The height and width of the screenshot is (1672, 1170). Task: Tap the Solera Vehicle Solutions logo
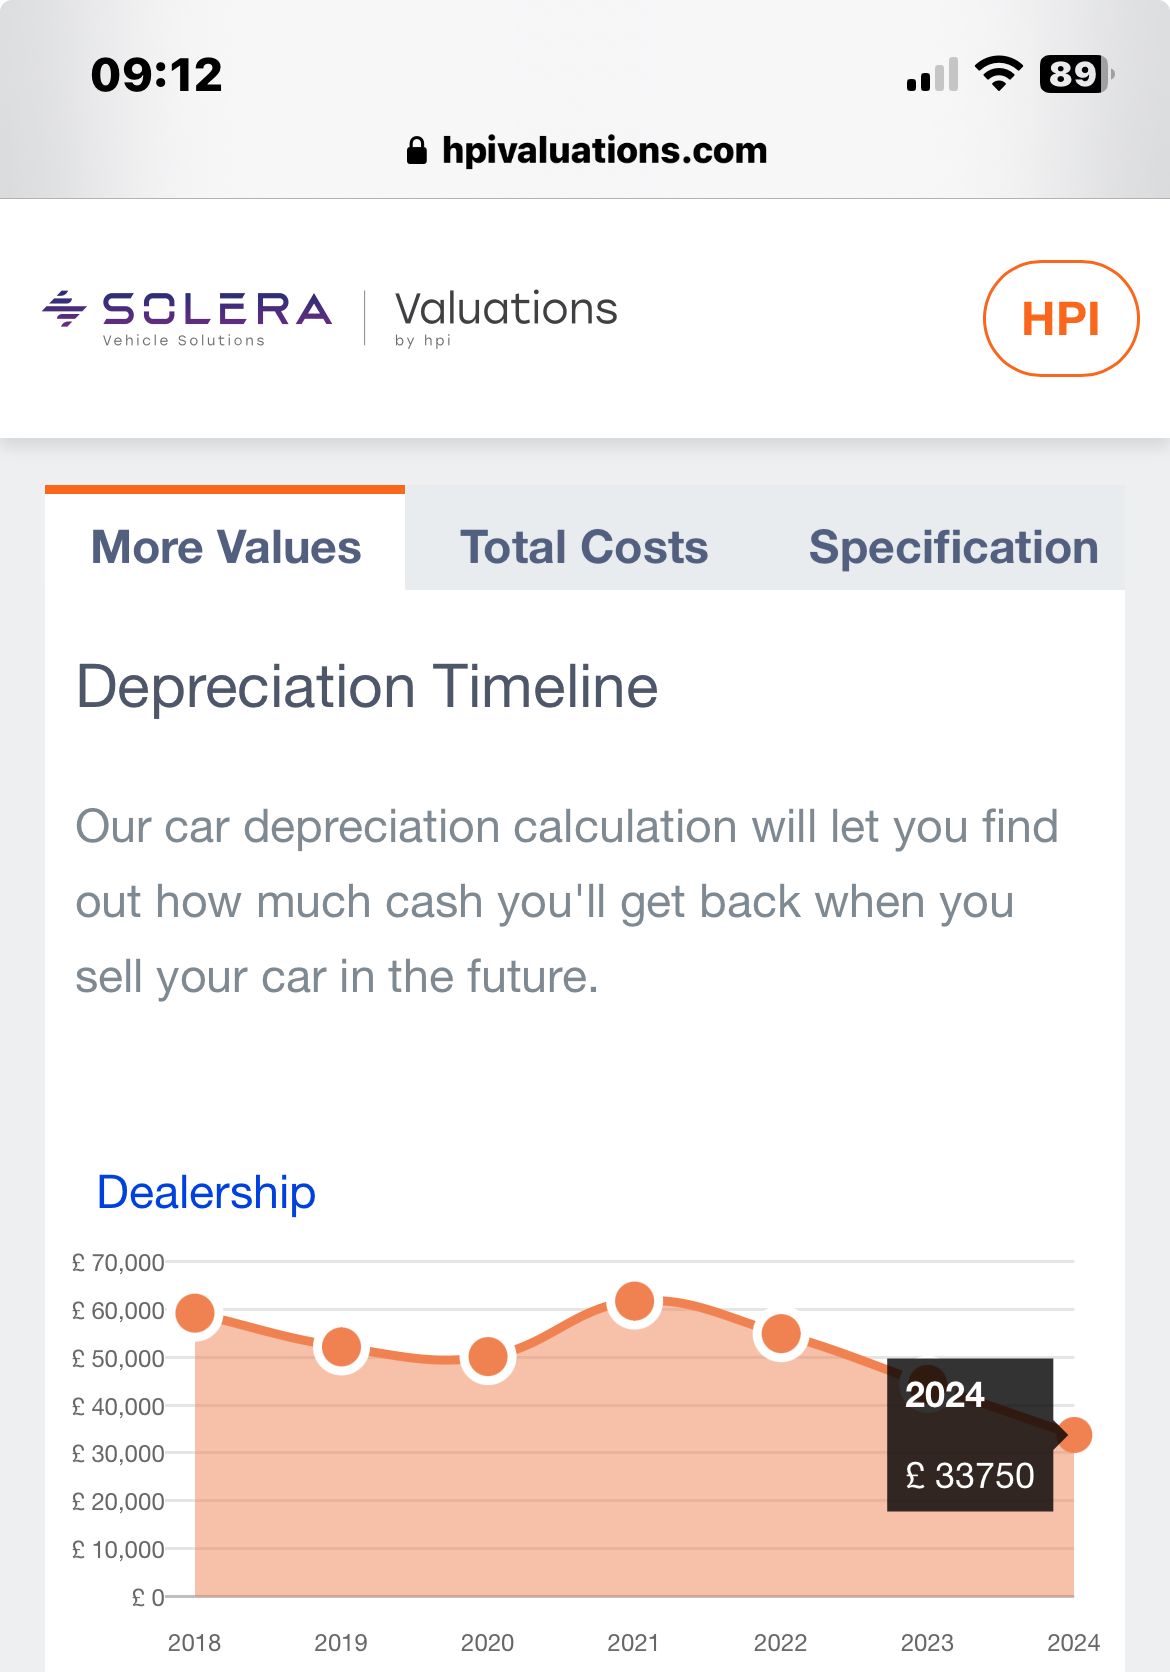187,317
